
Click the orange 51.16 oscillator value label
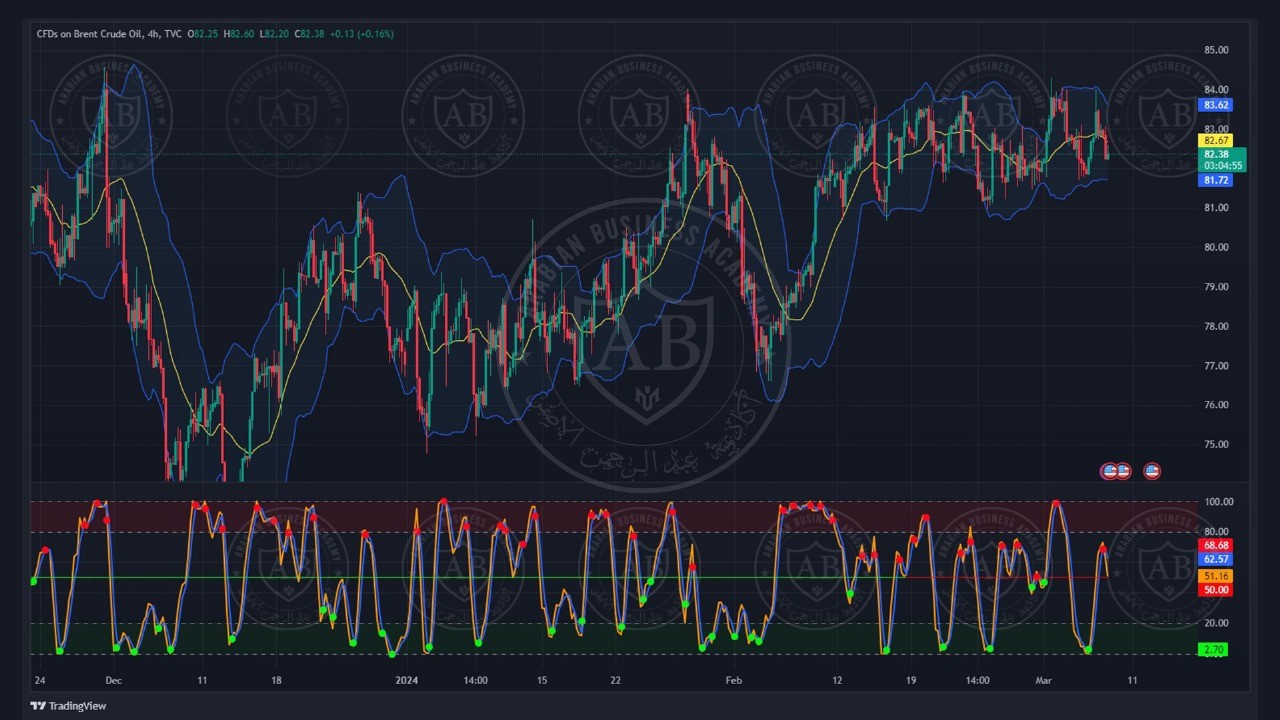tap(1216, 577)
